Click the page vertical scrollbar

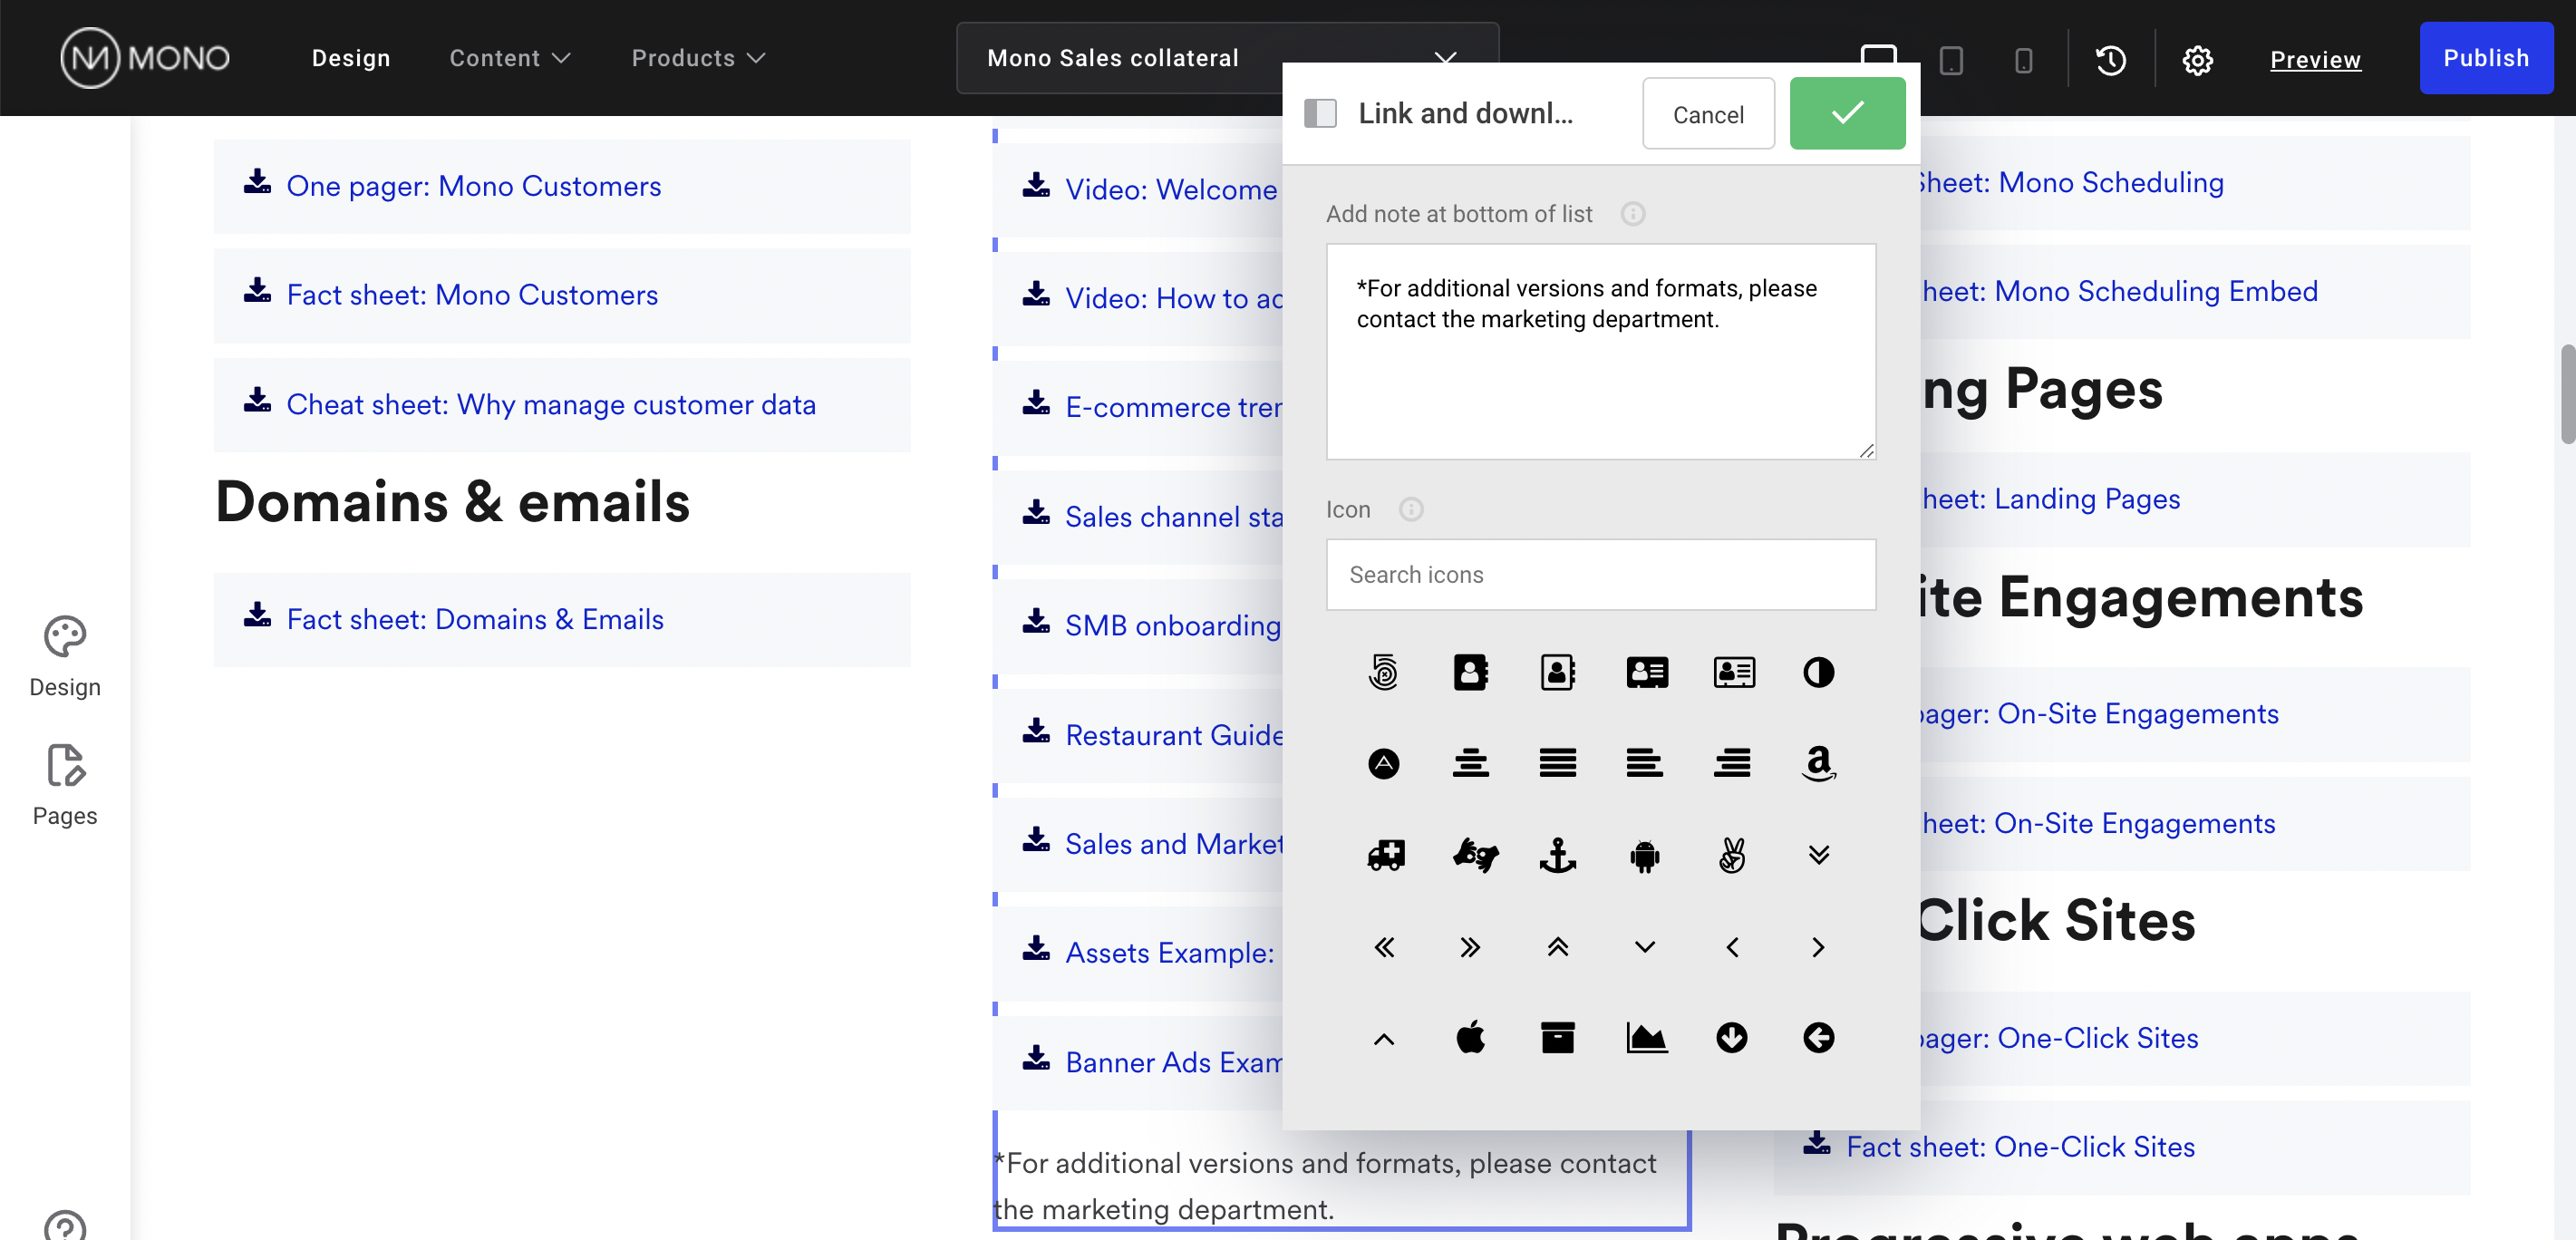pos(2566,394)
